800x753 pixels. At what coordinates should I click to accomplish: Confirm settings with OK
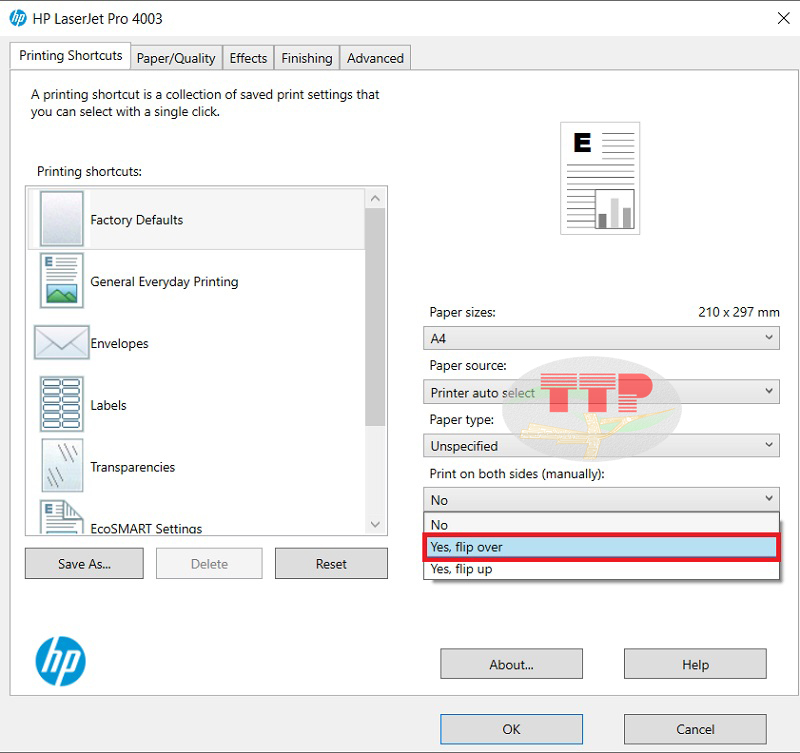[511, 729]
